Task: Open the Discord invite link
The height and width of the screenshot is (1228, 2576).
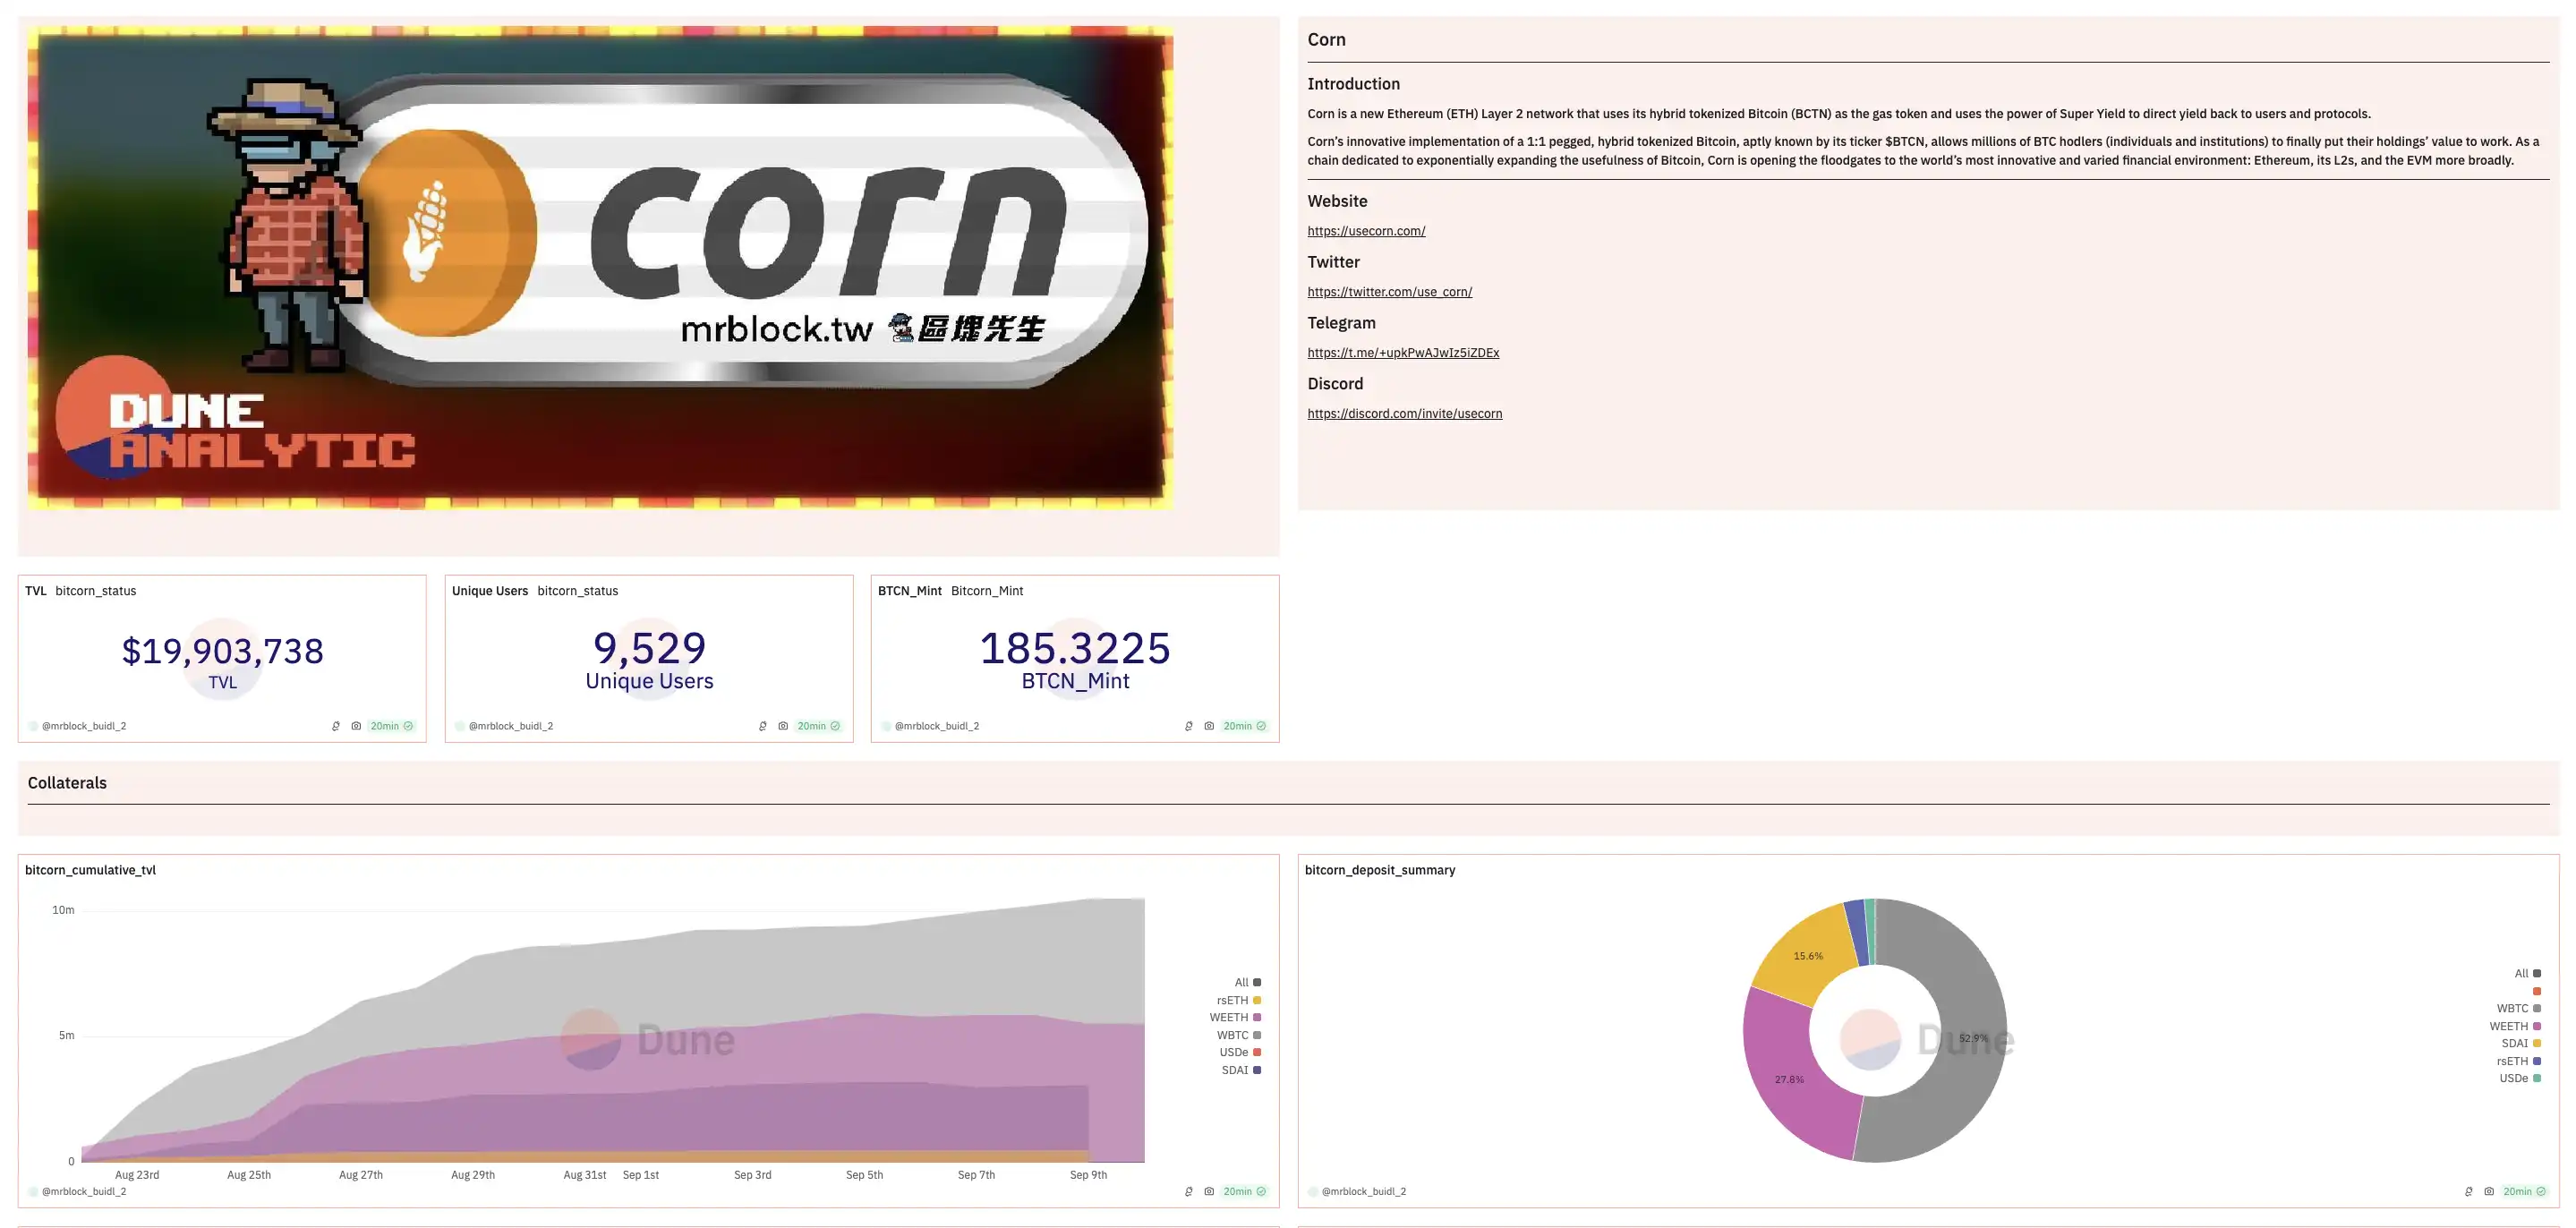Action: [x=1404, y=414]
